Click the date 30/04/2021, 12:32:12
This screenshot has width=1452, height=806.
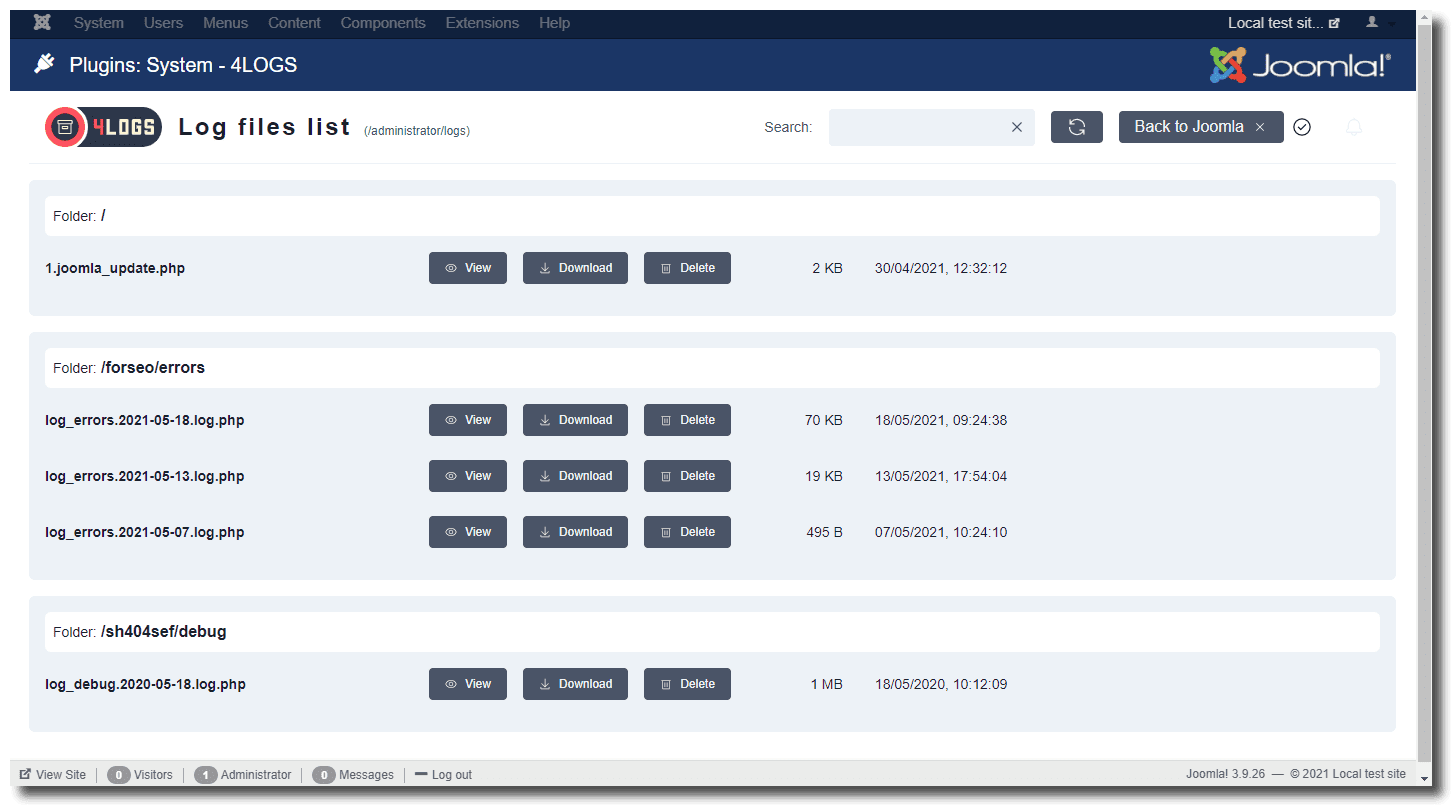coord(941,268)
